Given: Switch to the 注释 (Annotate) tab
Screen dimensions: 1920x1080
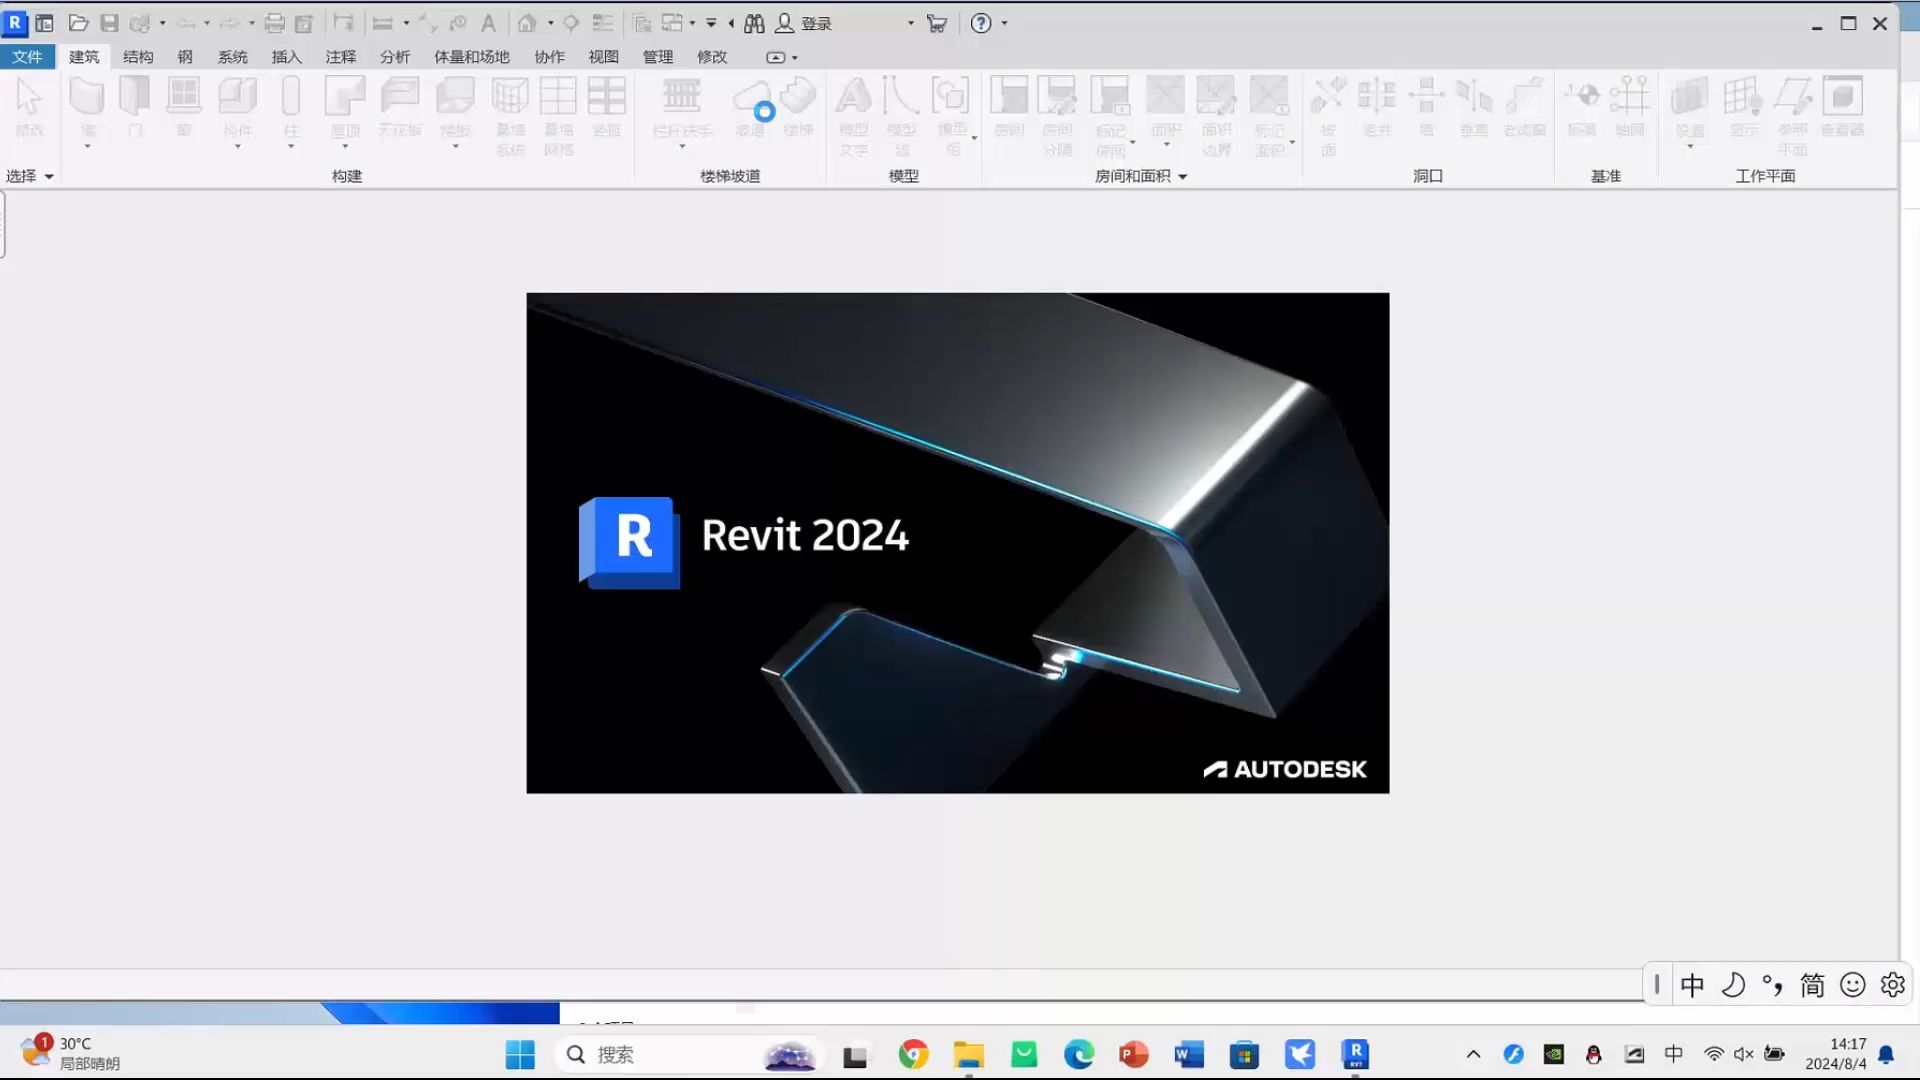Looking at the screenshot, I should point(341,57).
